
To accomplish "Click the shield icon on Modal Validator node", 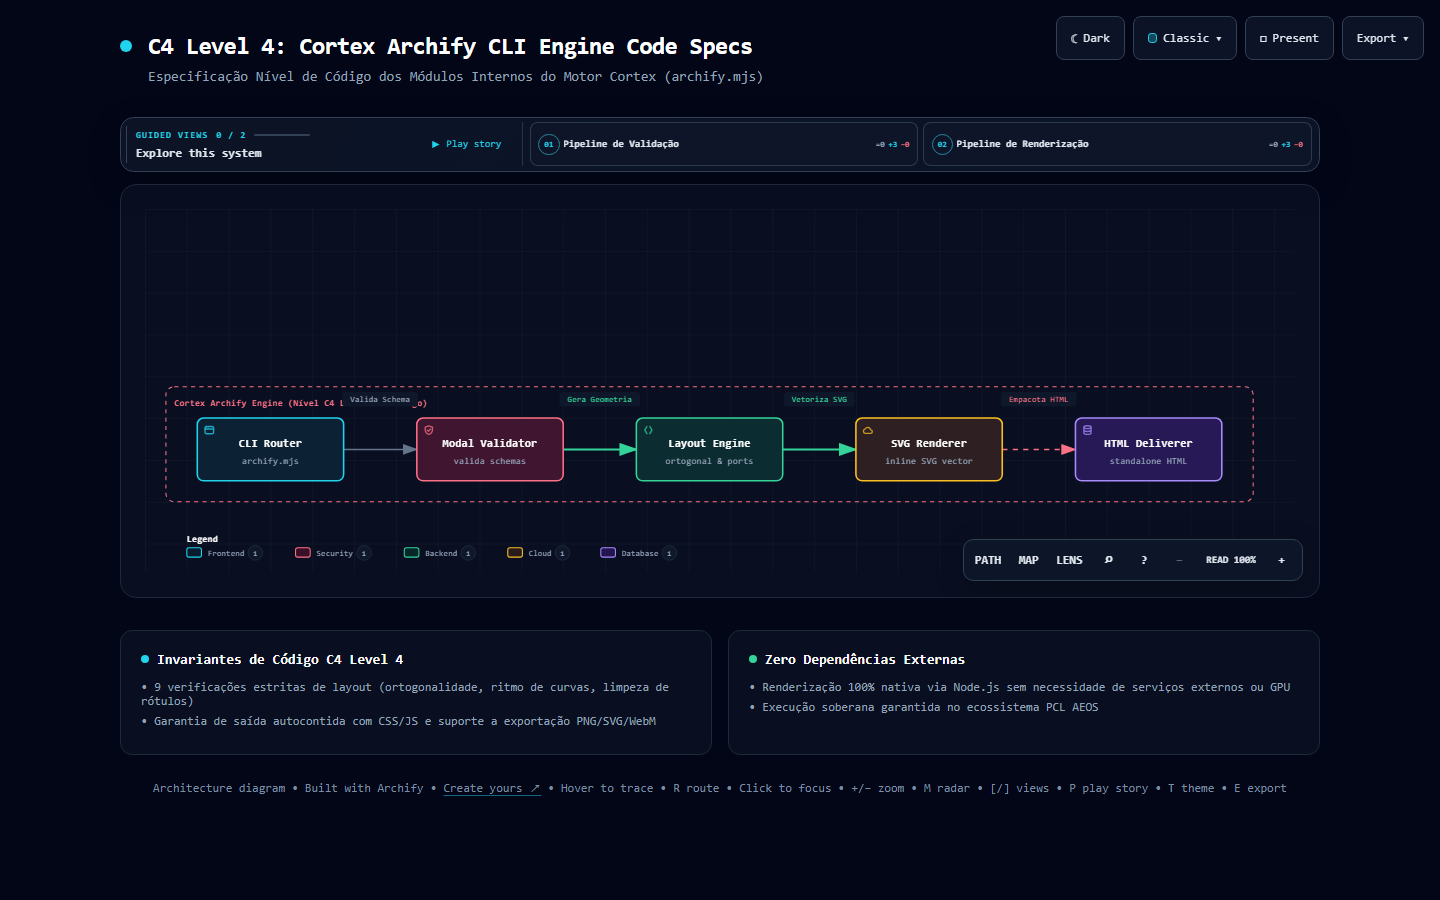I will (x=429, y=430).
